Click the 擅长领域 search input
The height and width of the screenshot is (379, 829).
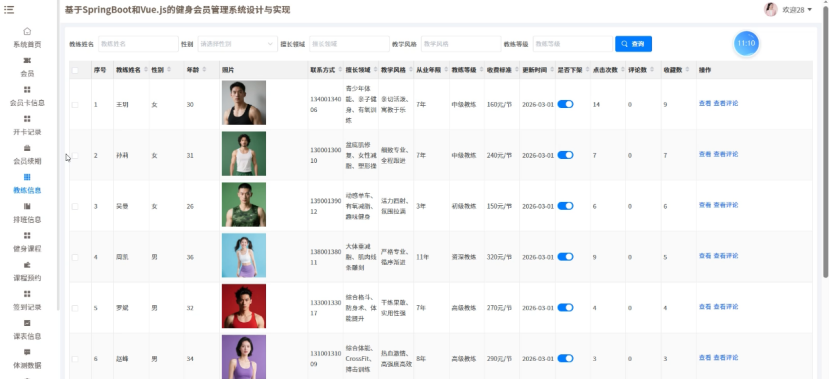[x=349, y=44]
